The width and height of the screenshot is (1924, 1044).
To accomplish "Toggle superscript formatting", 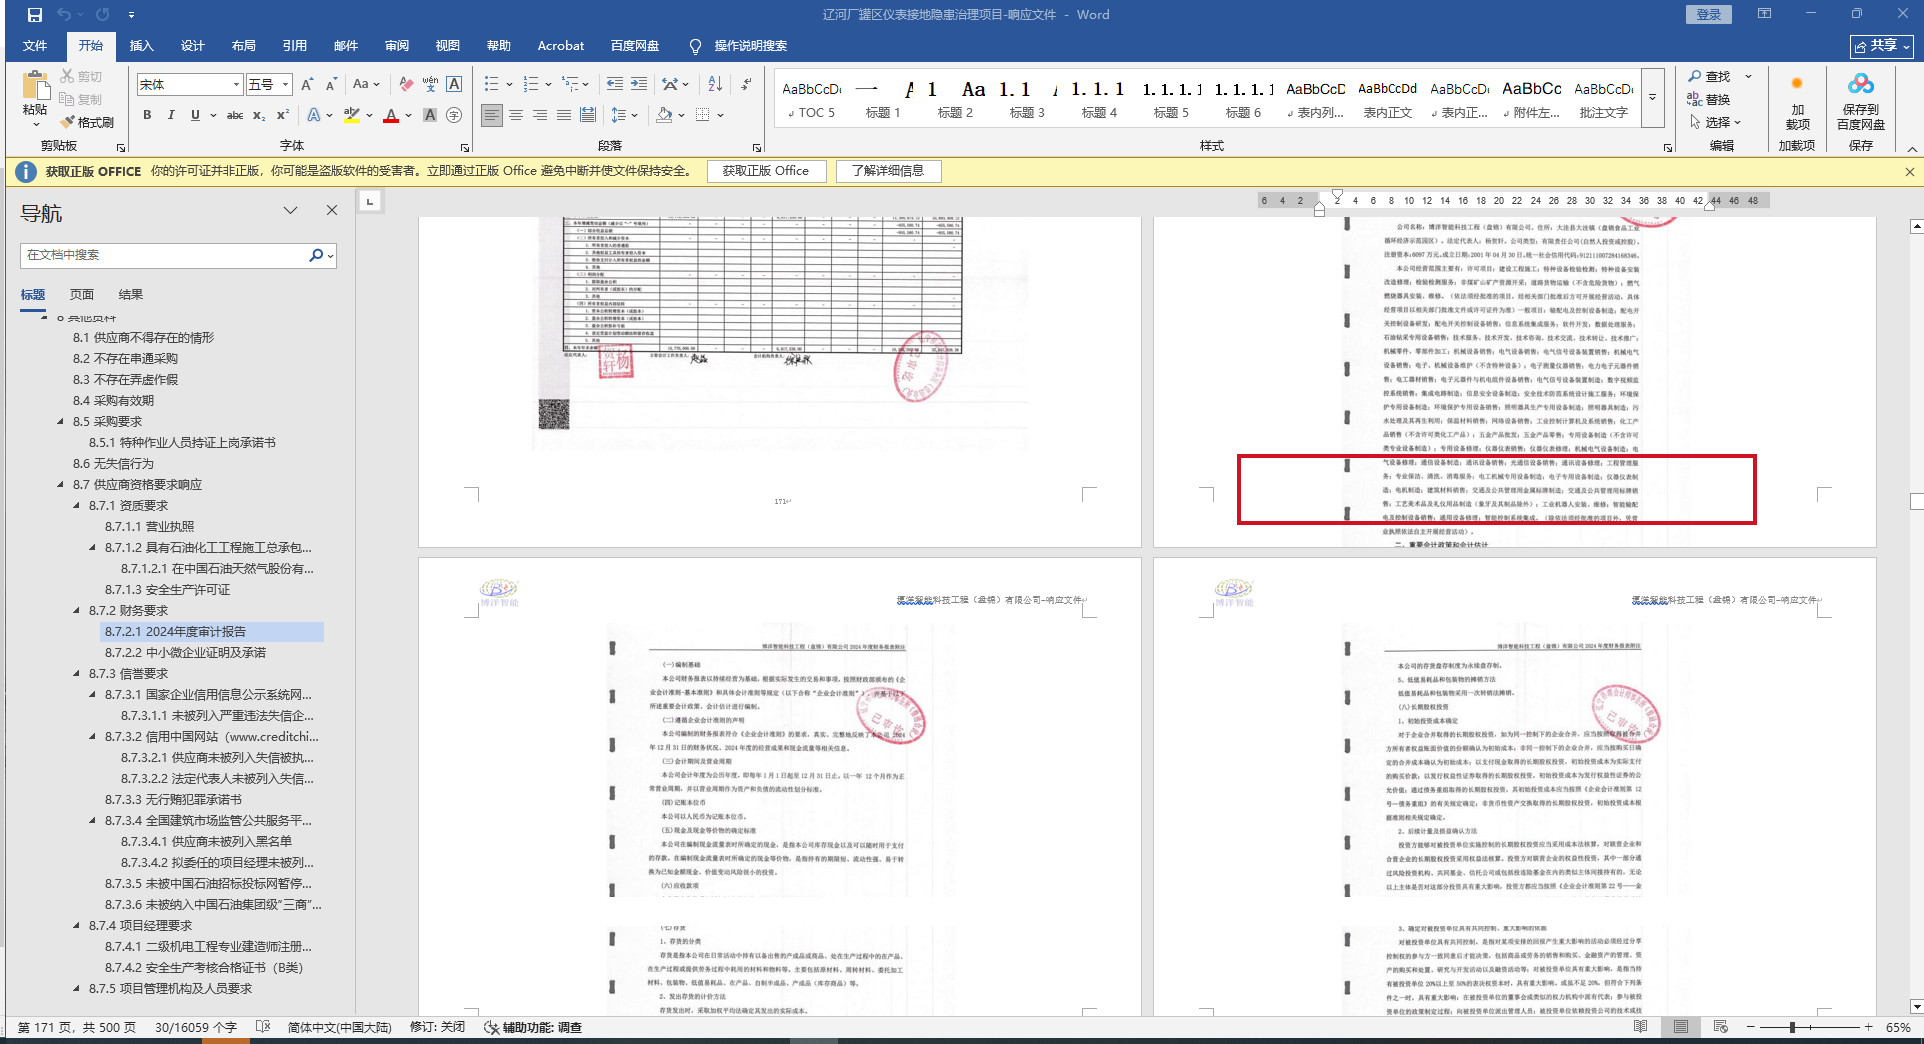I will click(283, 116).
